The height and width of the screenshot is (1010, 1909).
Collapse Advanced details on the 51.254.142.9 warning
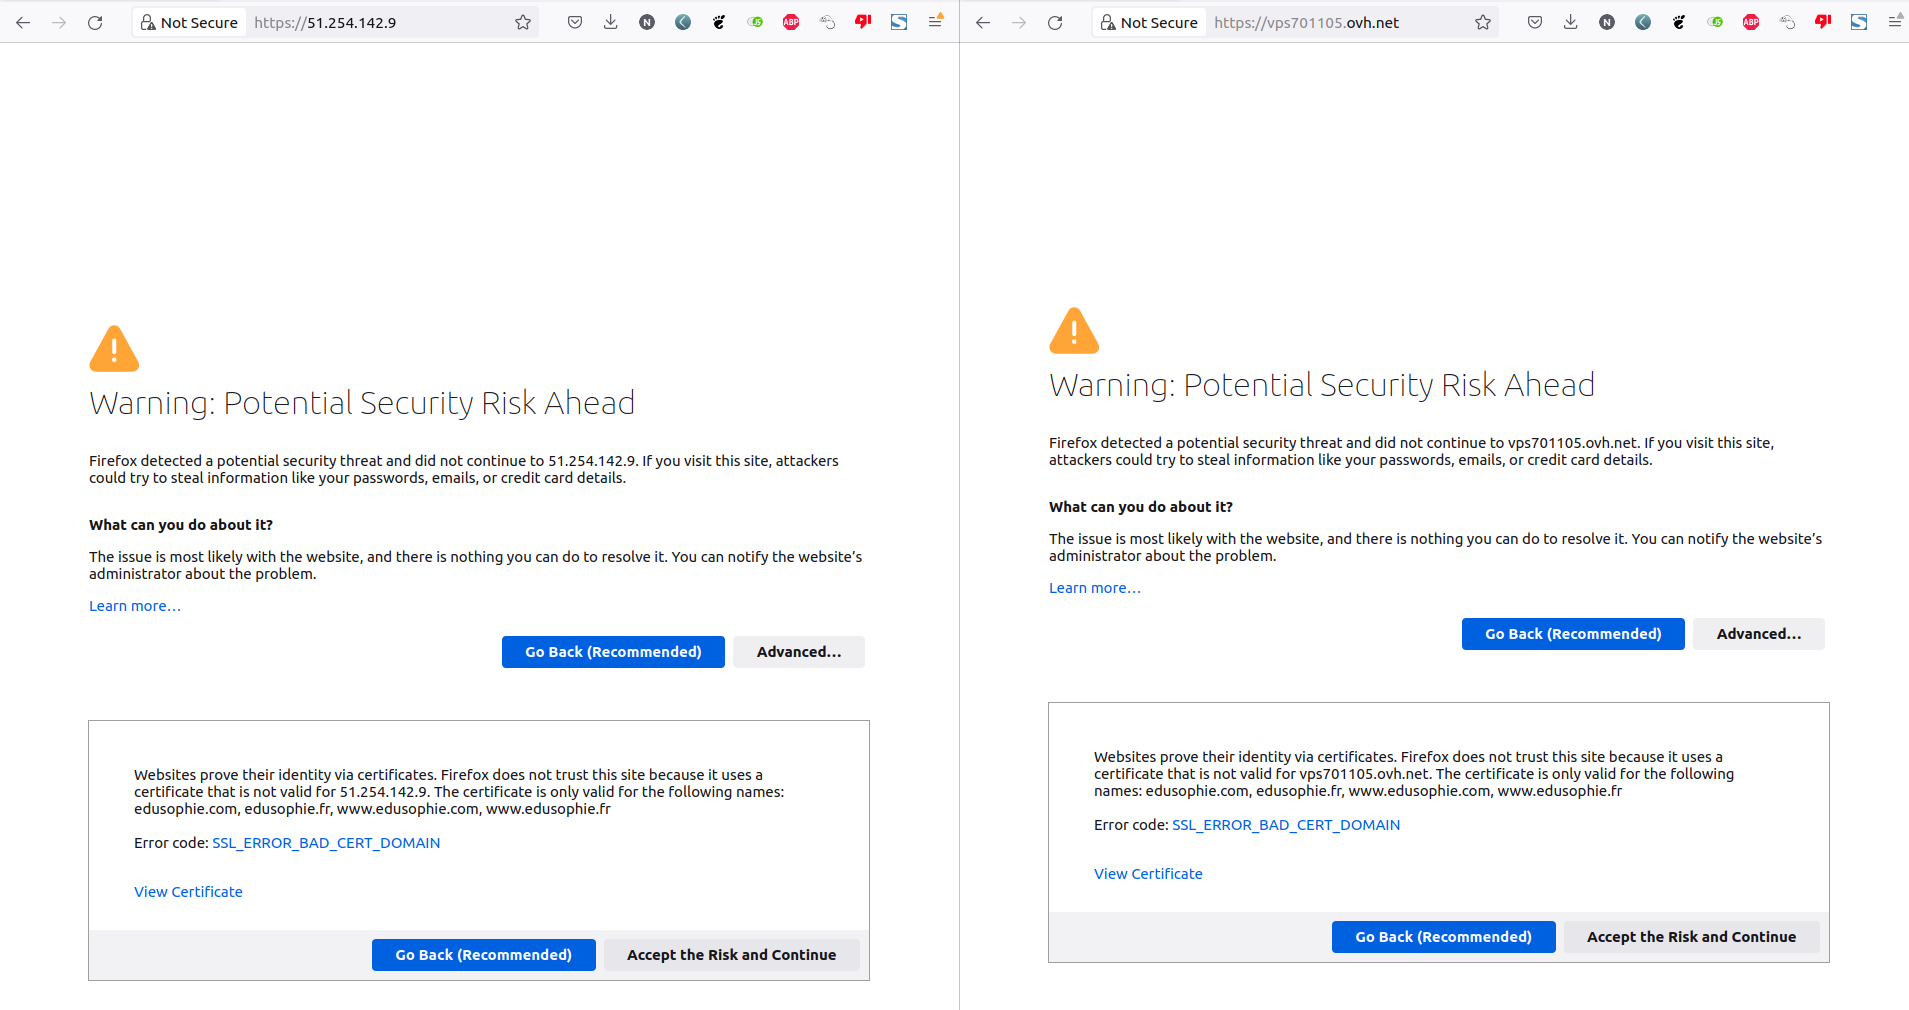pyautogui.click(x=798, y=652)
